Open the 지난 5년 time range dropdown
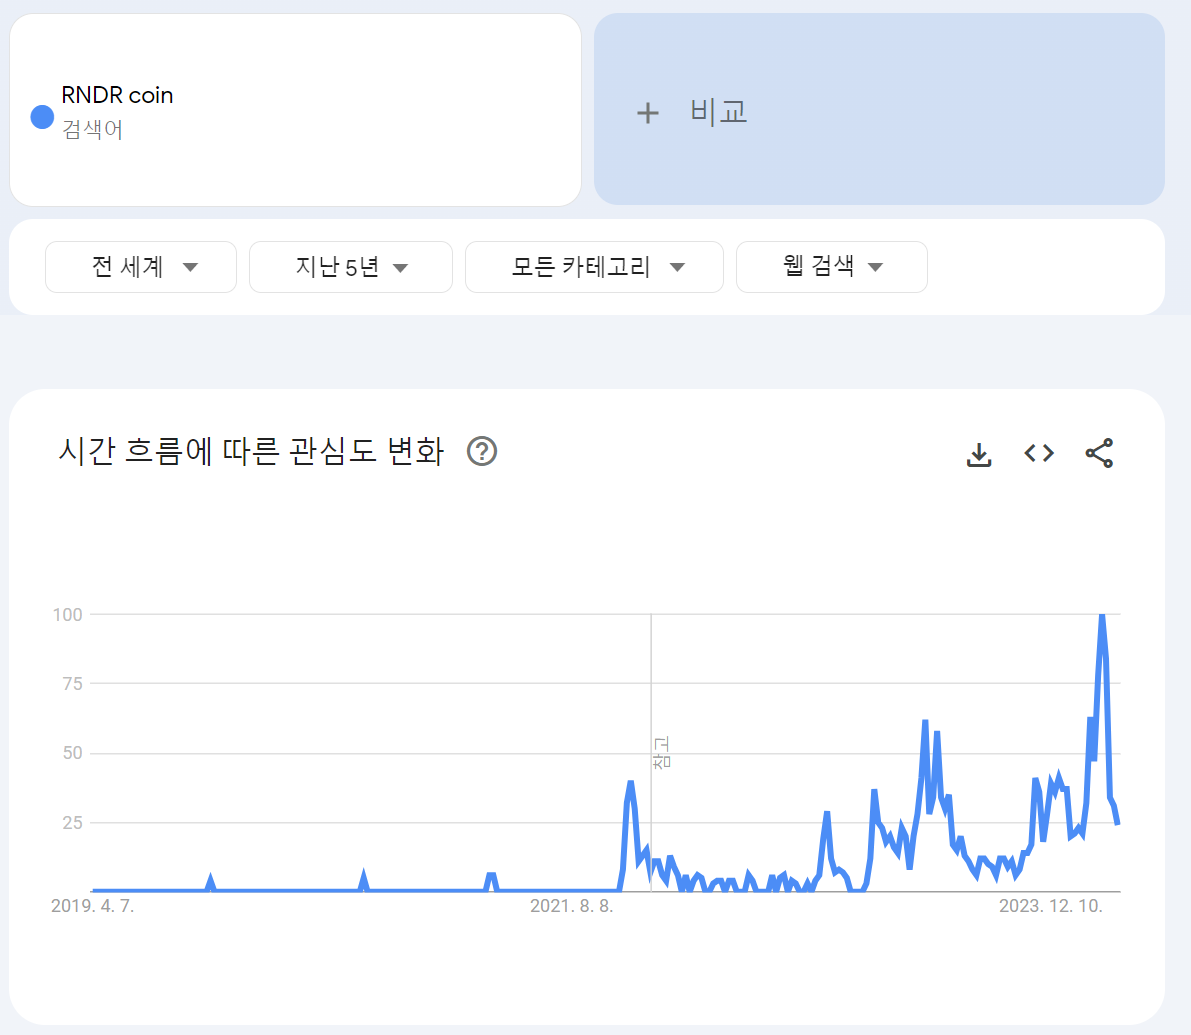 (x=350, y=267)
